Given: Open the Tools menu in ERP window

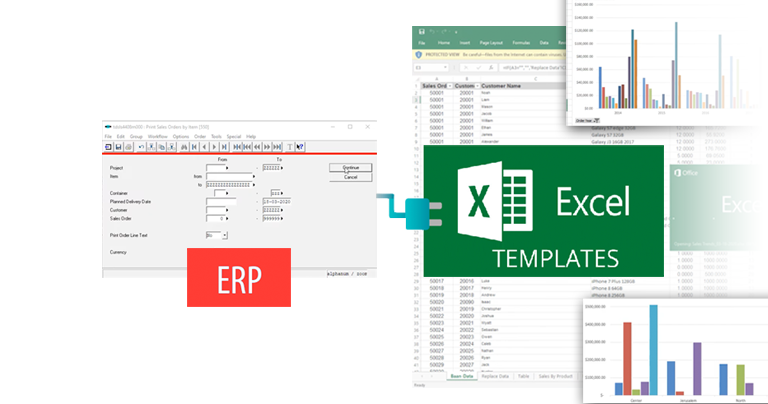Looking at the screenshot, I should click(x=216, y=137).
